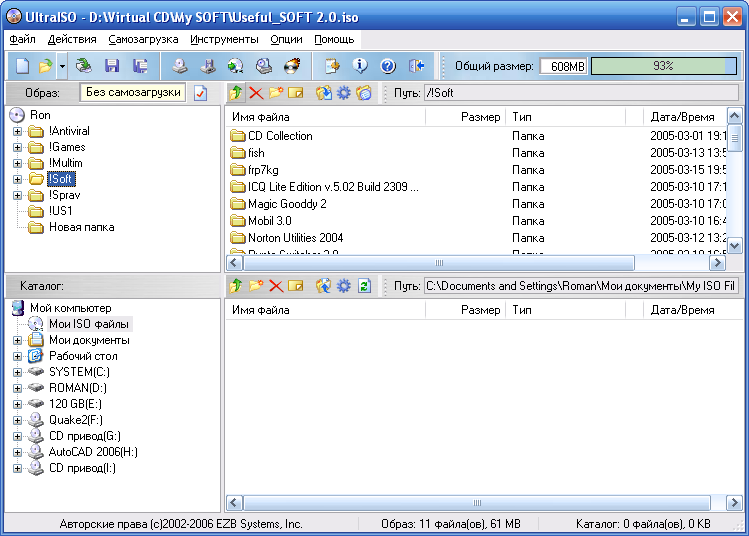Click the Extract icon in image toolbar
Viewport: 749px width, 536px height.
tap(323, 93)
